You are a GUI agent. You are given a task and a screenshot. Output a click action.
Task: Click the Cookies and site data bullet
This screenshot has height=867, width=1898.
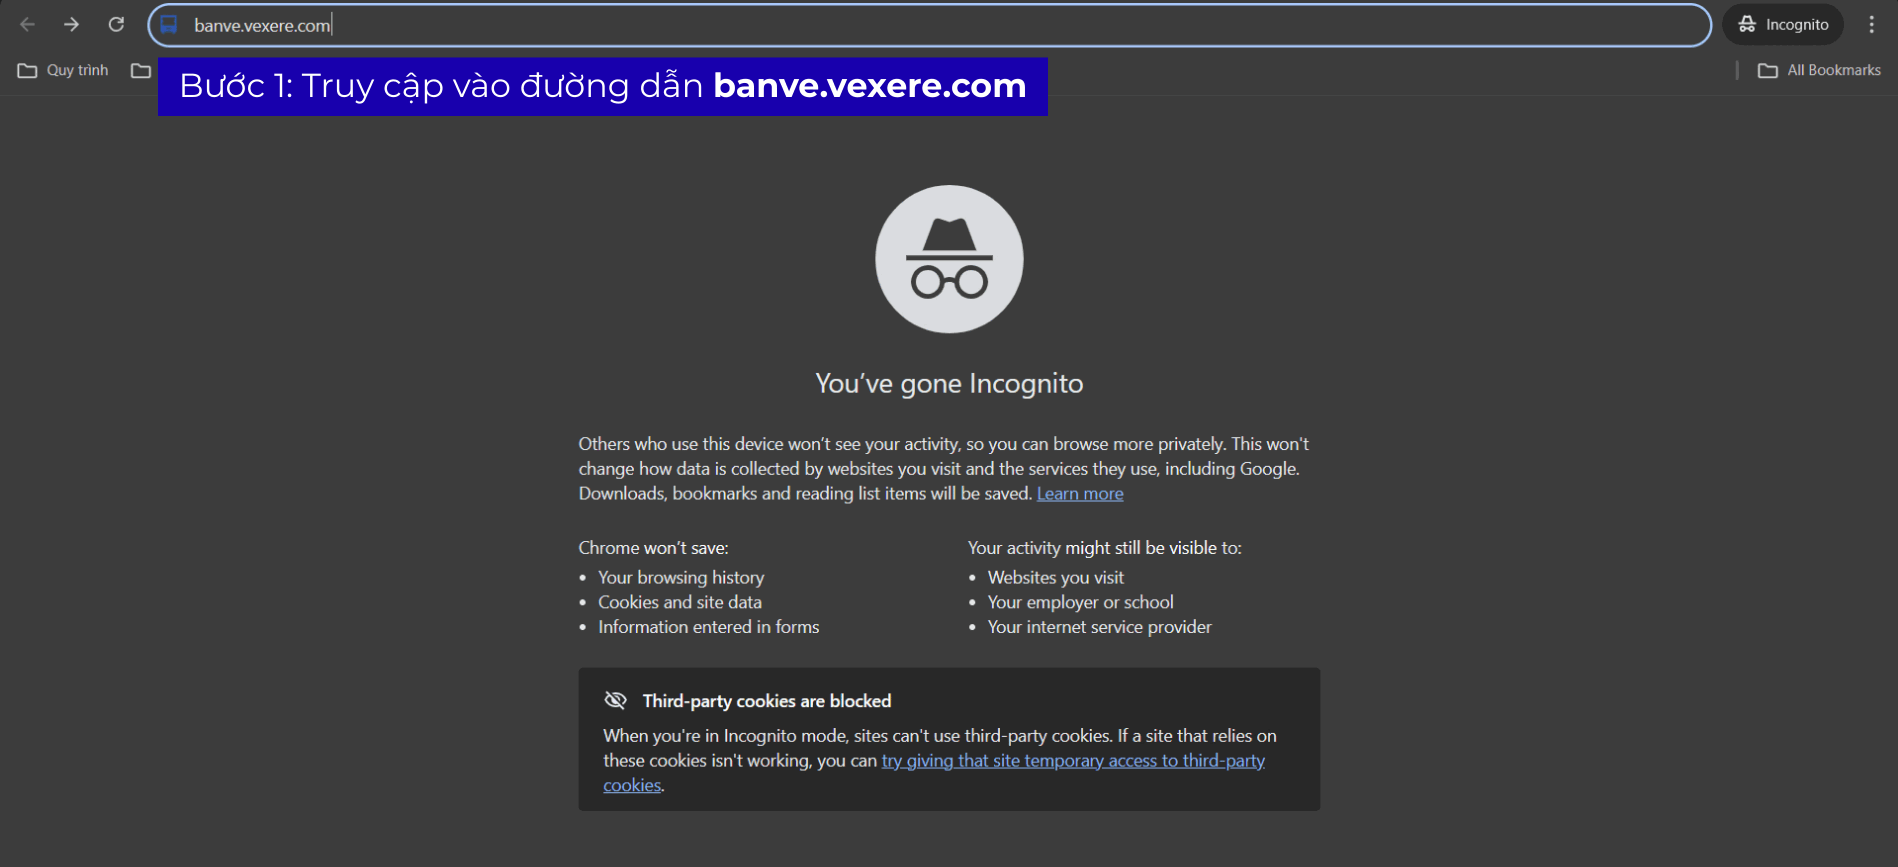[680, 602]
